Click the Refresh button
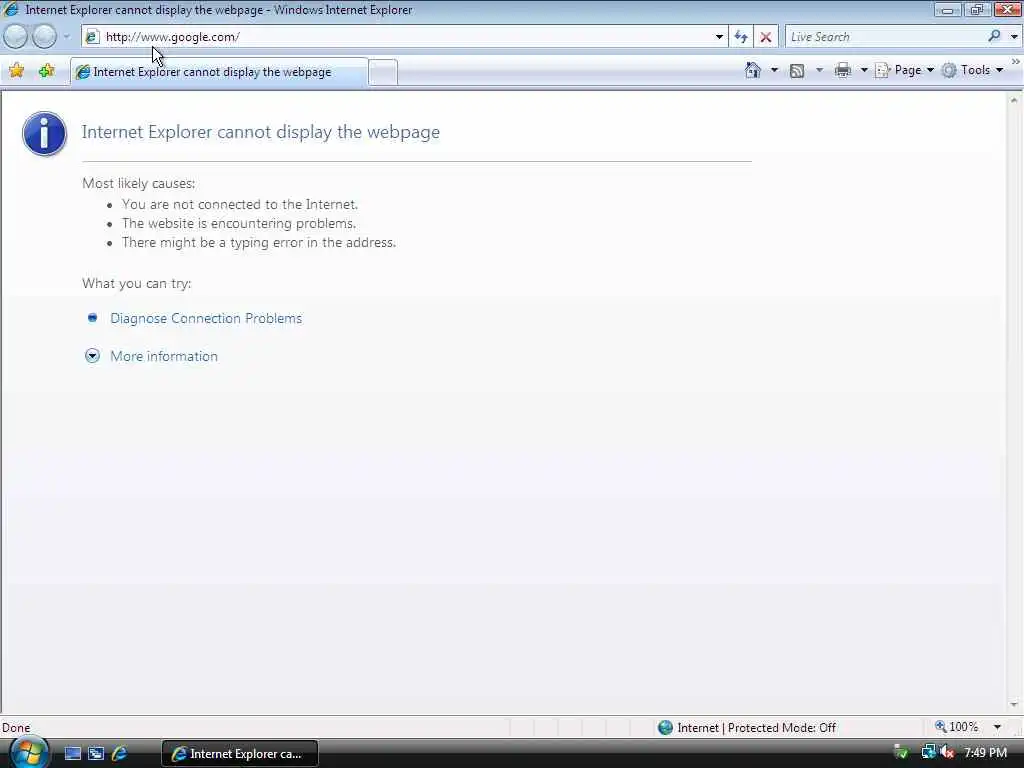This screenshot has height=768, width=1024. coord(741,37)
